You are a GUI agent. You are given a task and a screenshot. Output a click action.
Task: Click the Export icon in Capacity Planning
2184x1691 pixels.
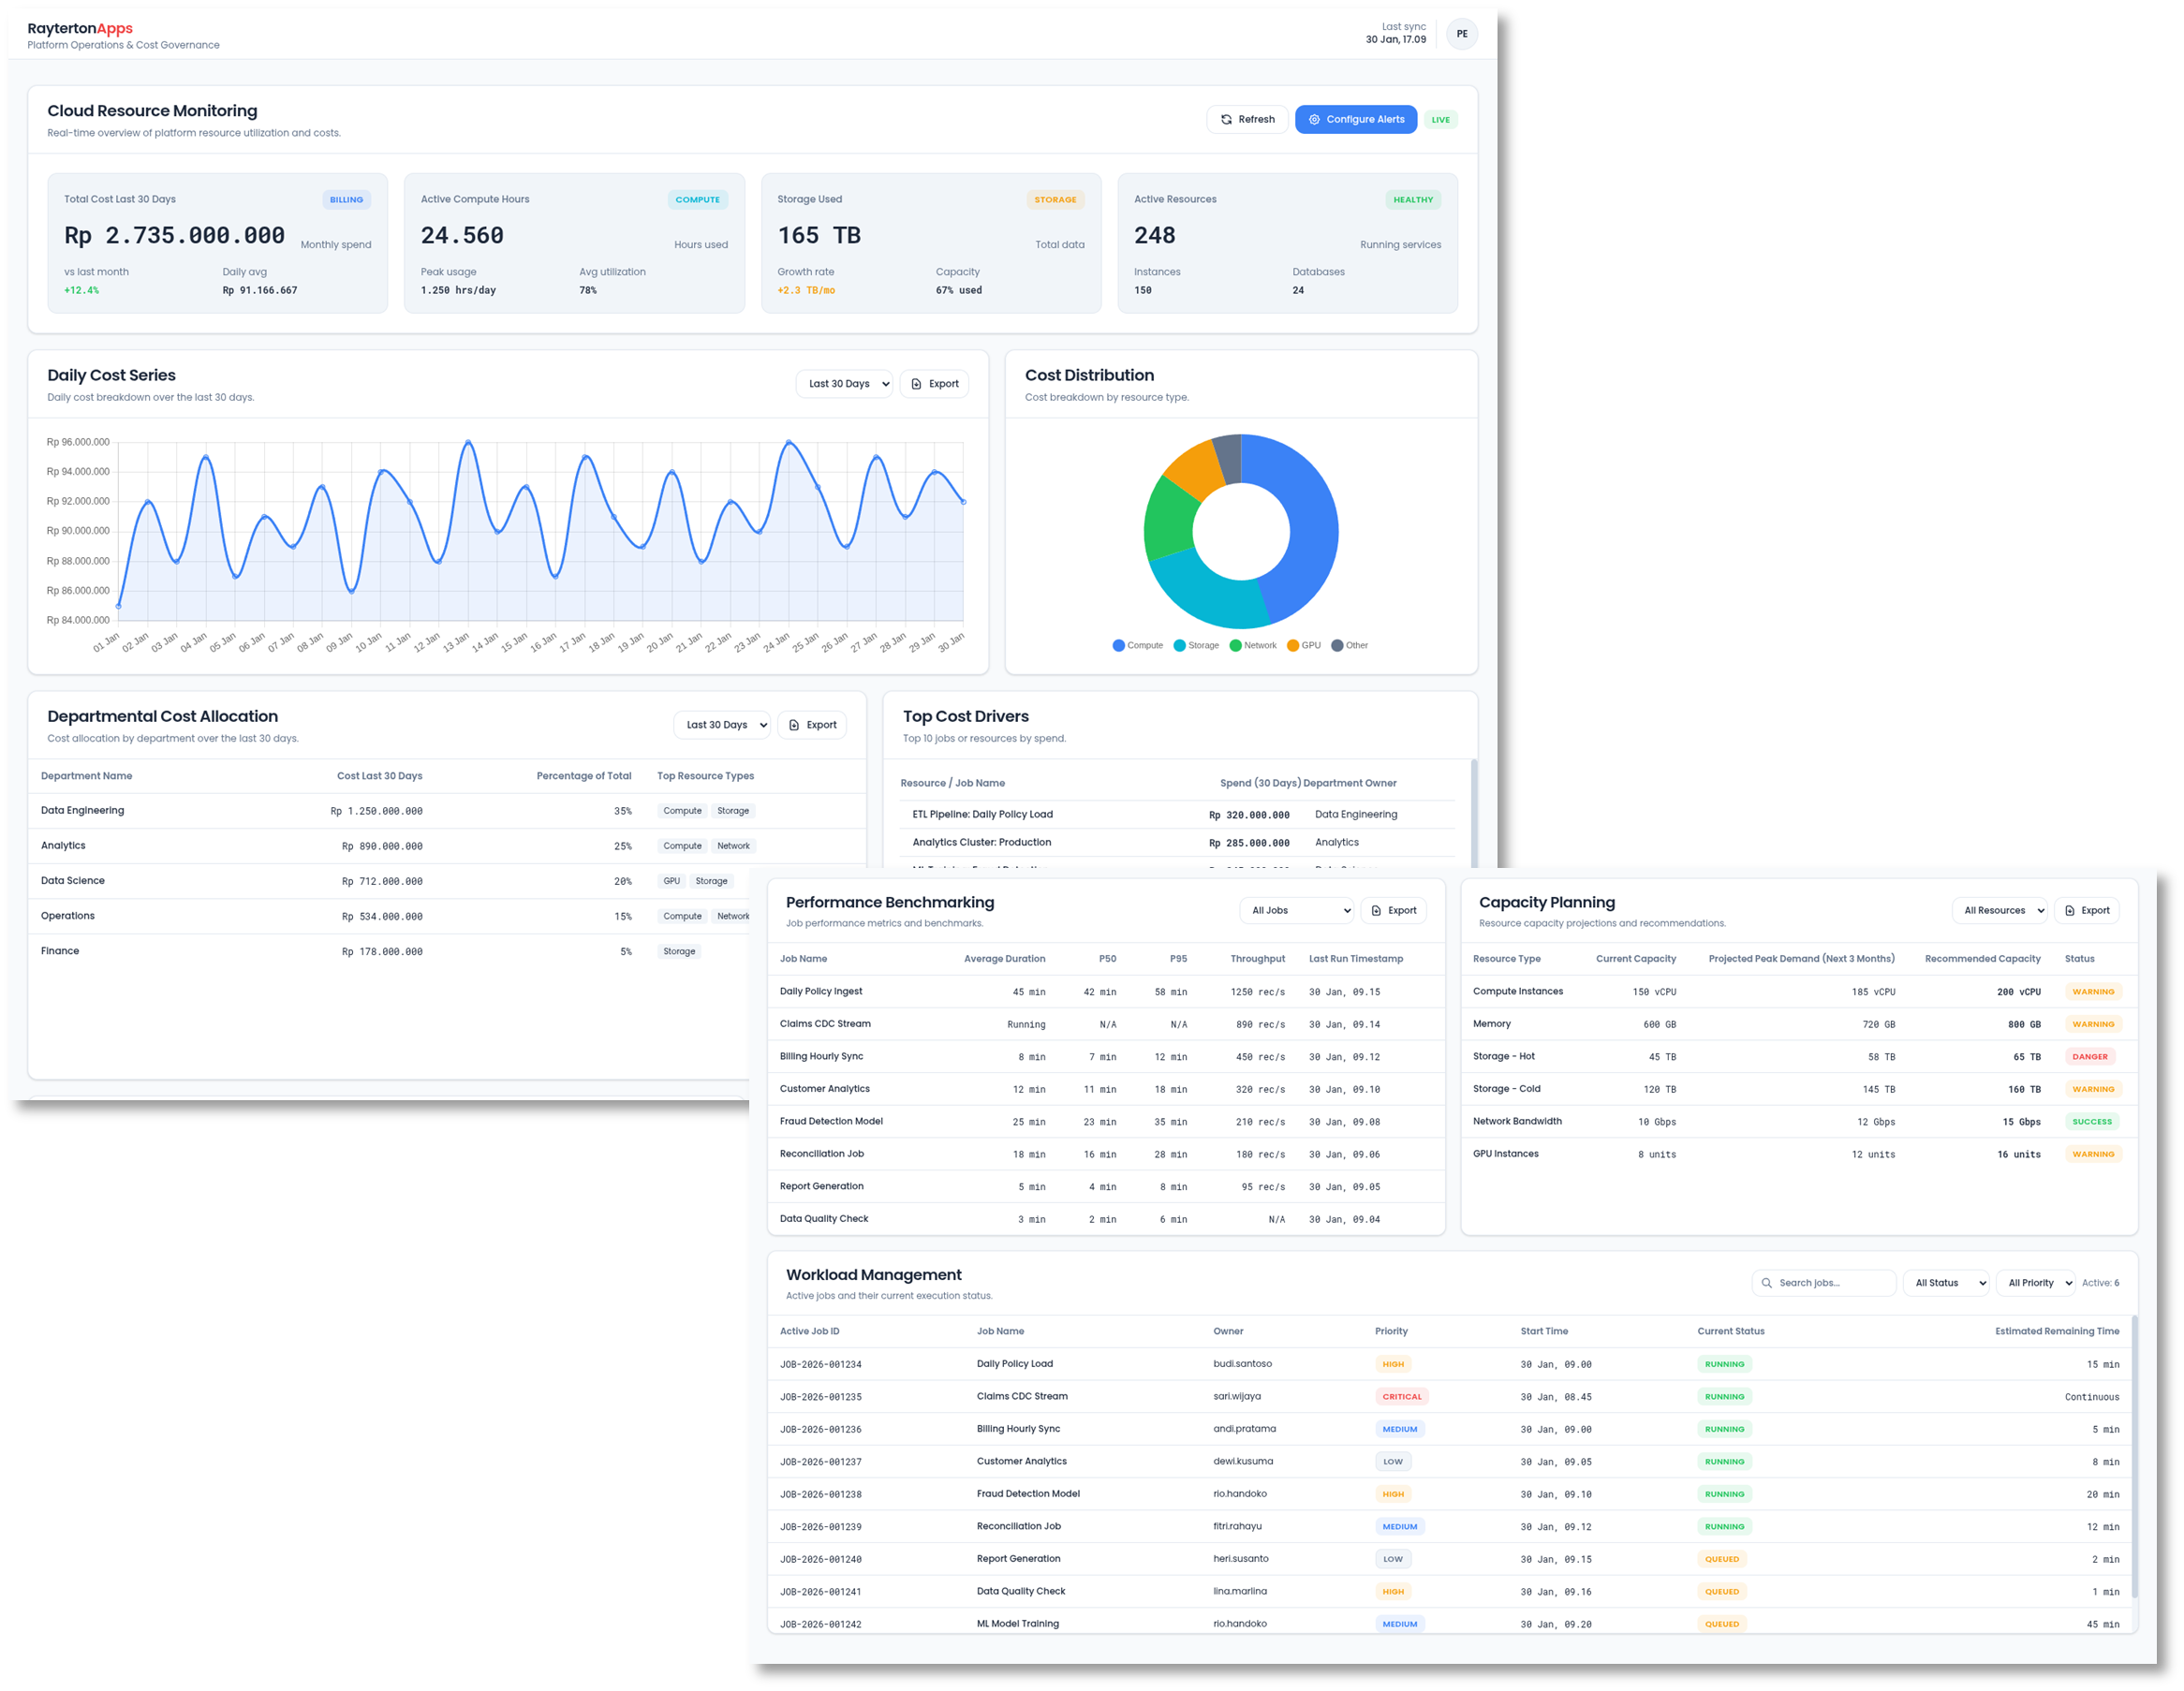[2069, 910]
